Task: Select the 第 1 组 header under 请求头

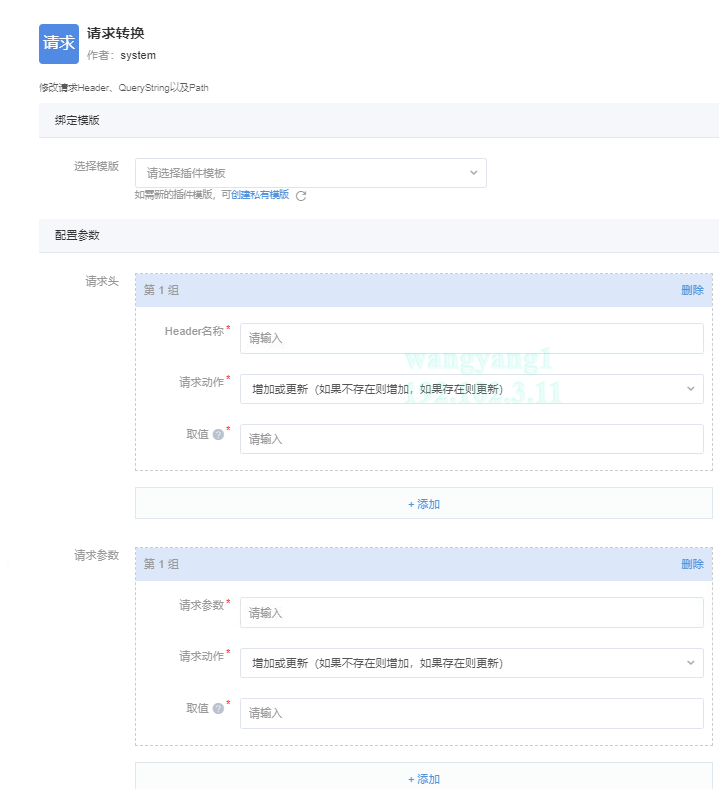Action: (x=162, y=290)
